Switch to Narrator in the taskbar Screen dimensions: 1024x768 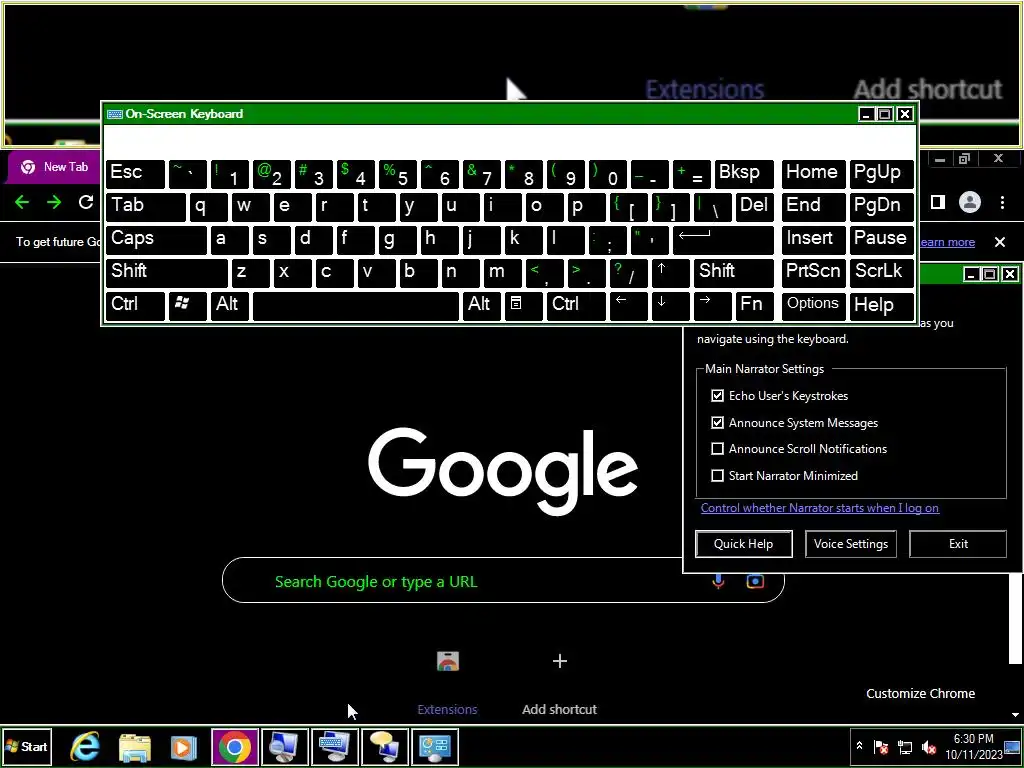[x=385, y=747]
